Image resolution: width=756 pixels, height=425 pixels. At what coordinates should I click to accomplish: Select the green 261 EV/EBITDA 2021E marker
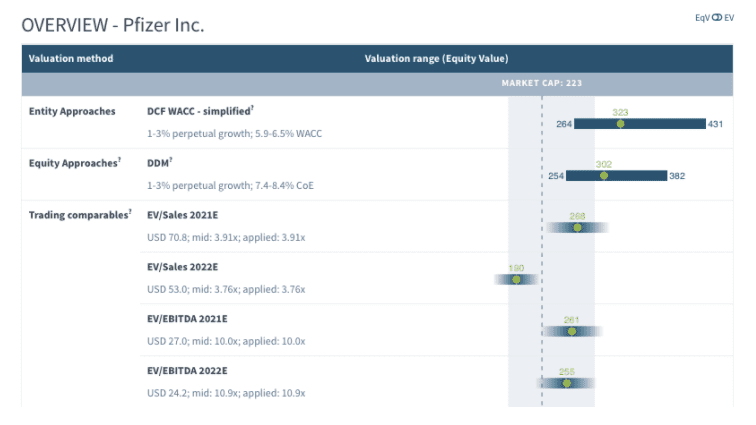[571, 332]
